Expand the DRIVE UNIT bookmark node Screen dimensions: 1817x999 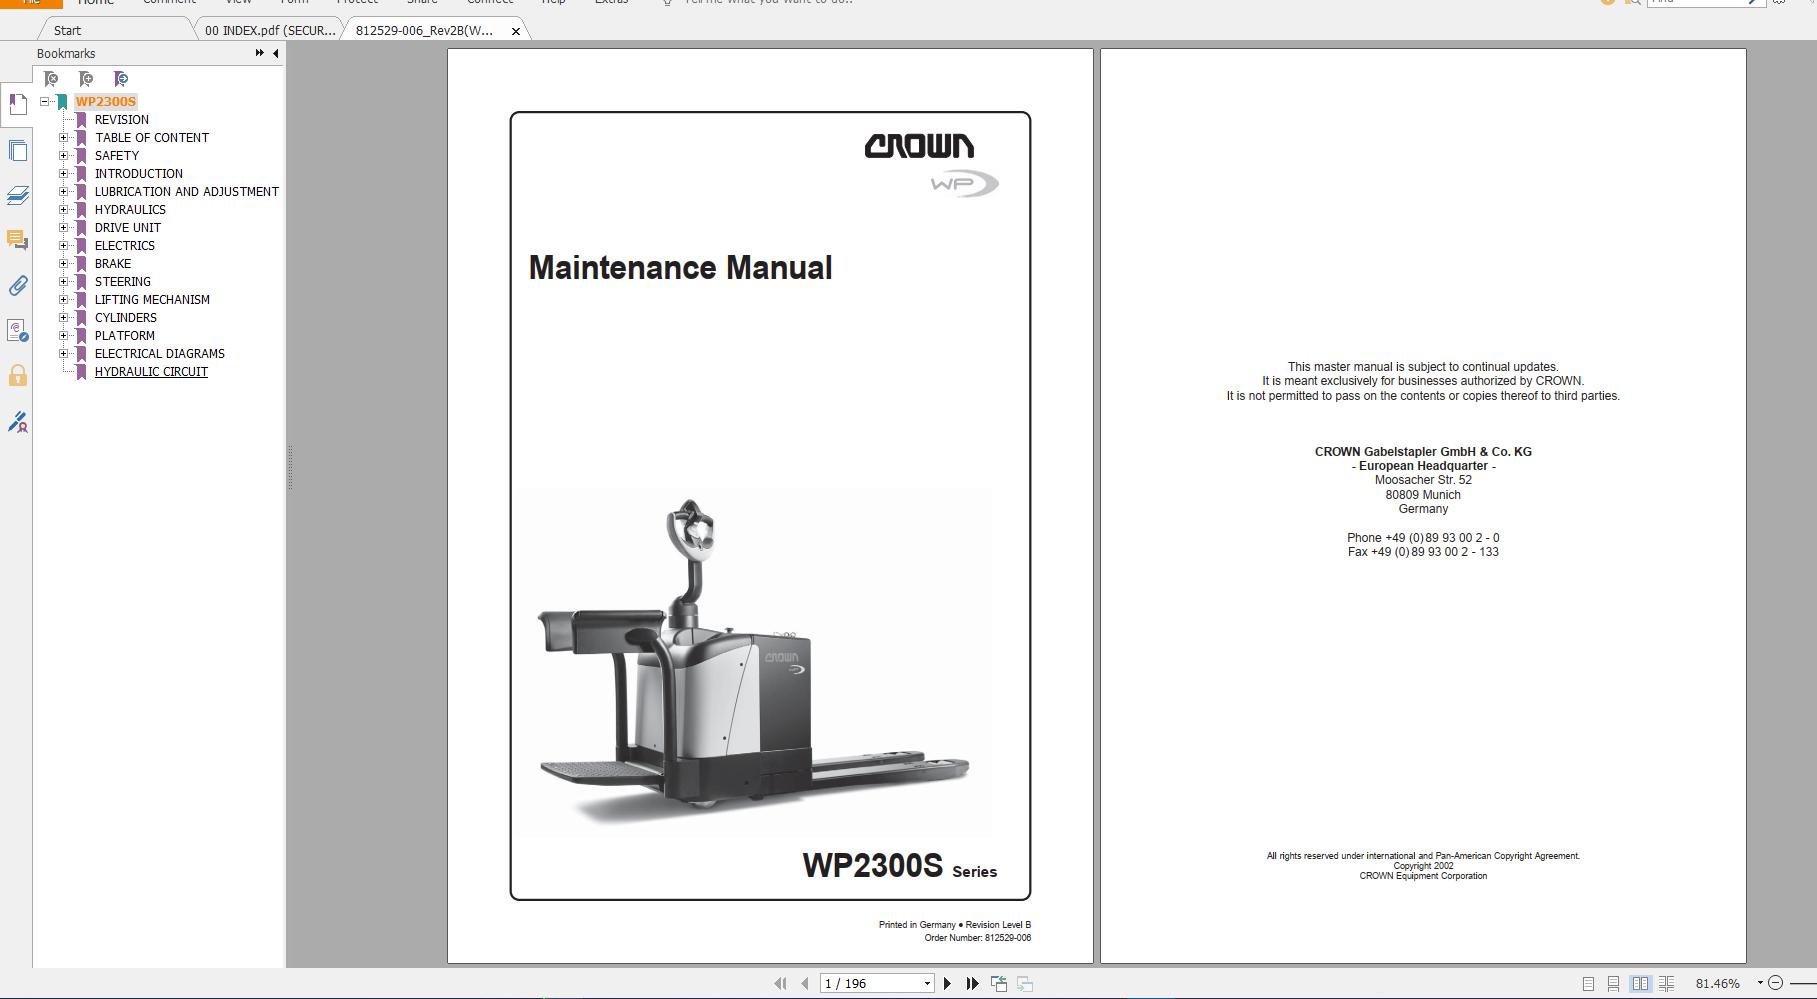pyautogui.click(x=64, y=227)
